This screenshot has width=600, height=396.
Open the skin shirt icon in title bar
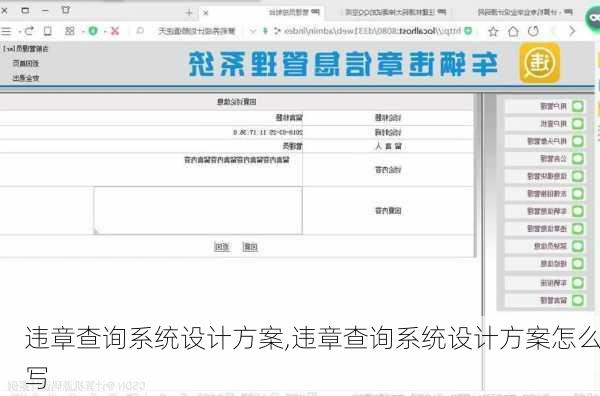point(66,10)
